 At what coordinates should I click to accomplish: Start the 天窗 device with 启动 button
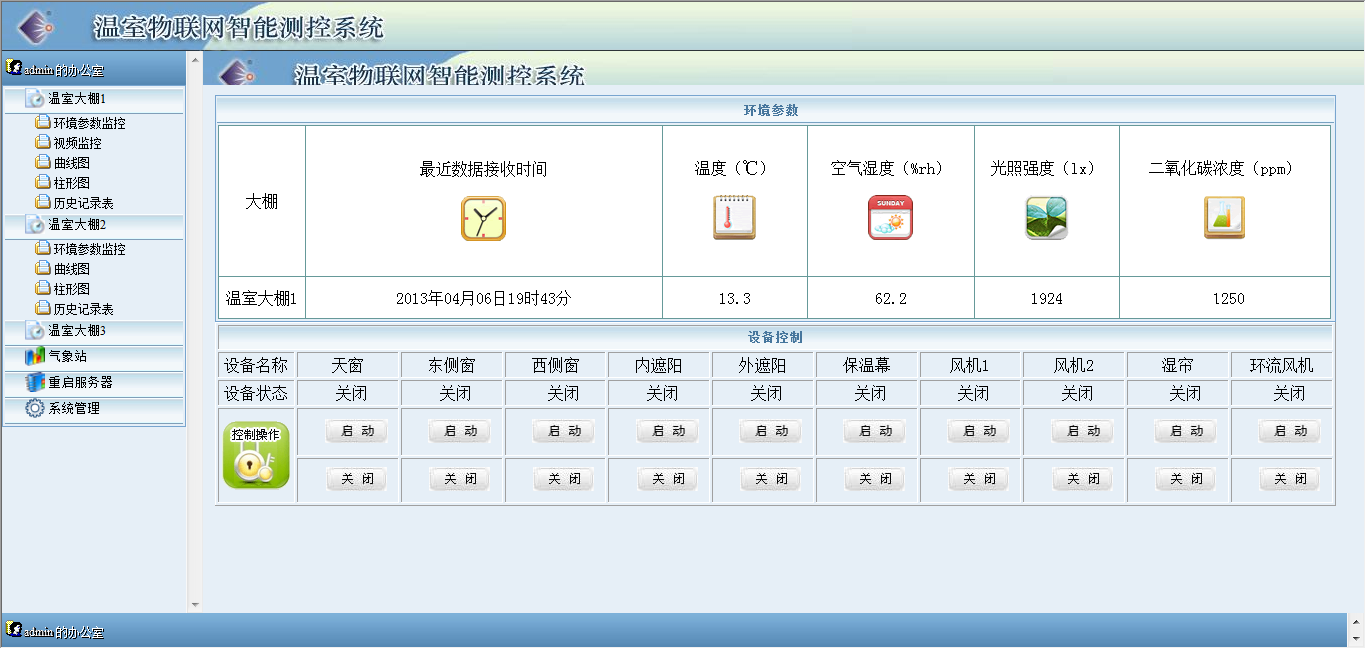tap(357, 431)
